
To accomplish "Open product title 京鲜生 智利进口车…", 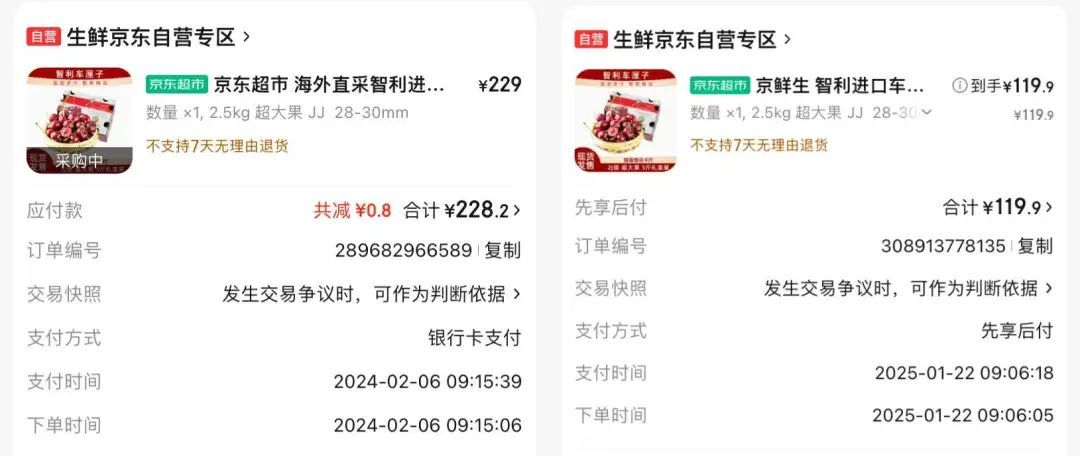I will click(x=840, y=85).
